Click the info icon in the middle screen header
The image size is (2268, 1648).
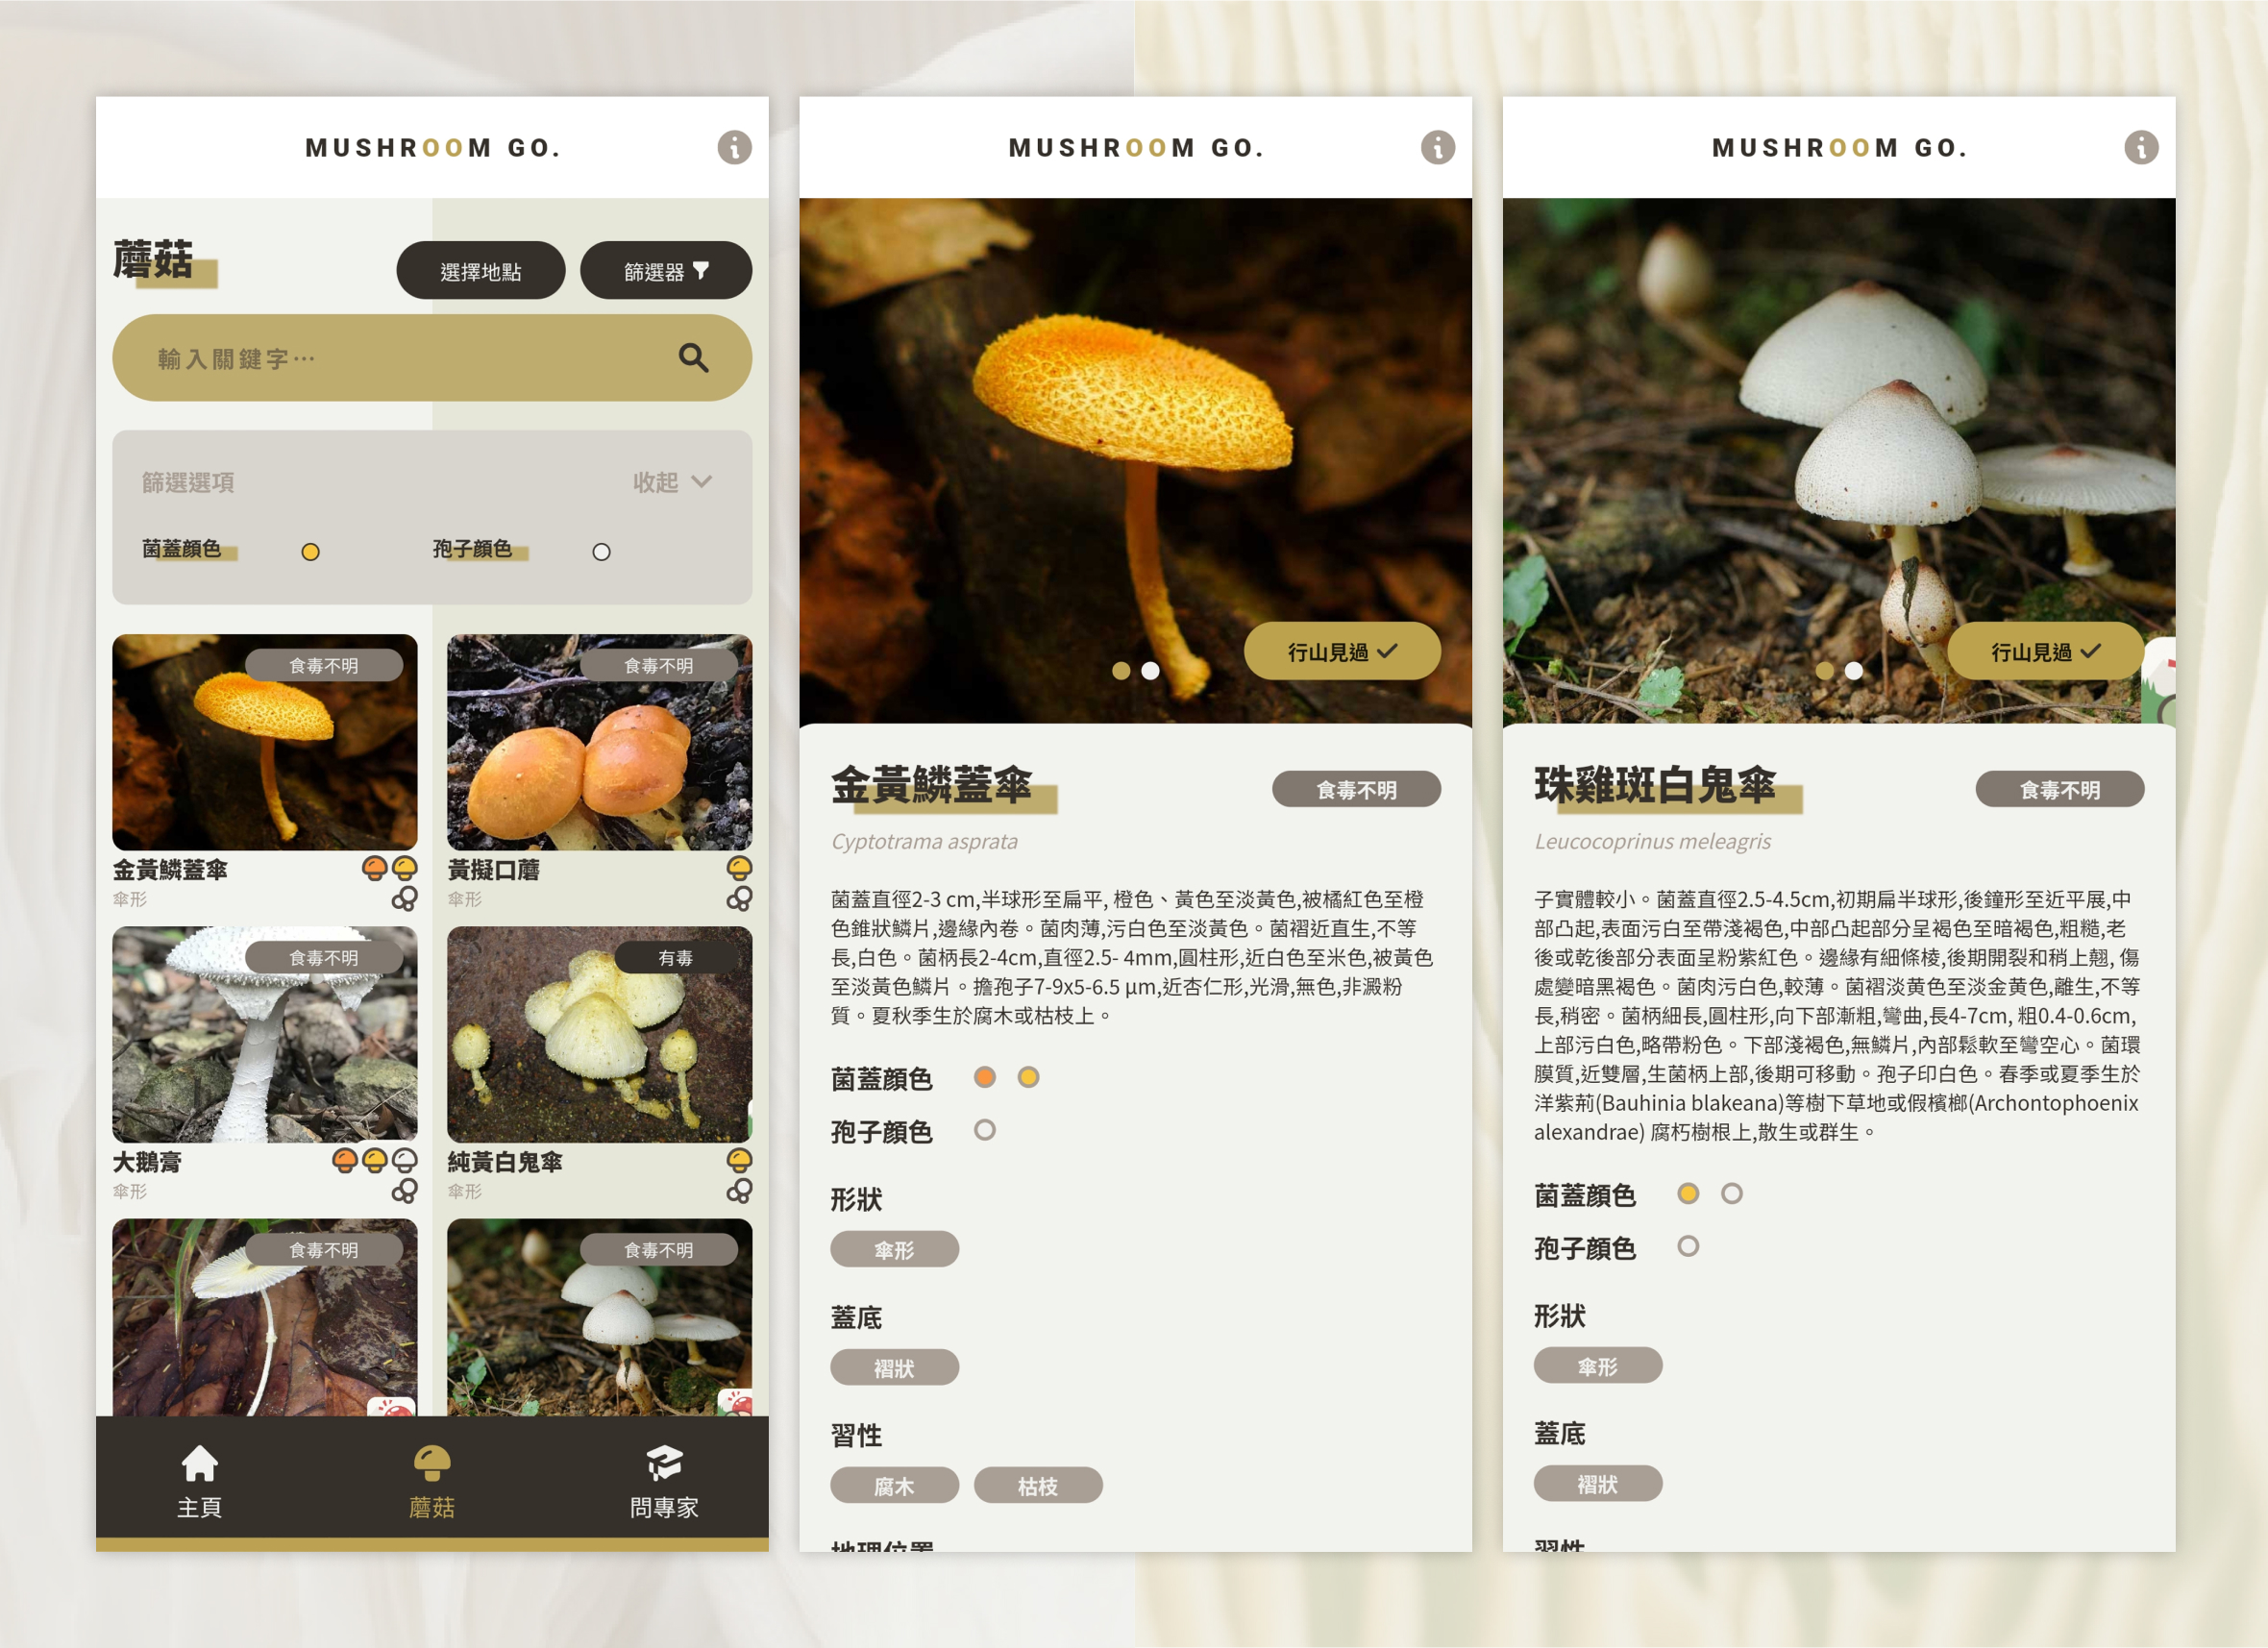[1437, 148]
